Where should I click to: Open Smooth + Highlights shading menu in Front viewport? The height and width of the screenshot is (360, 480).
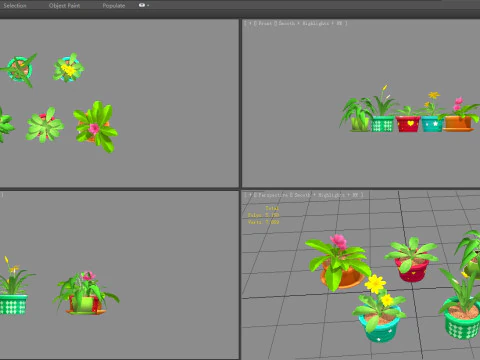coord(310,23)
